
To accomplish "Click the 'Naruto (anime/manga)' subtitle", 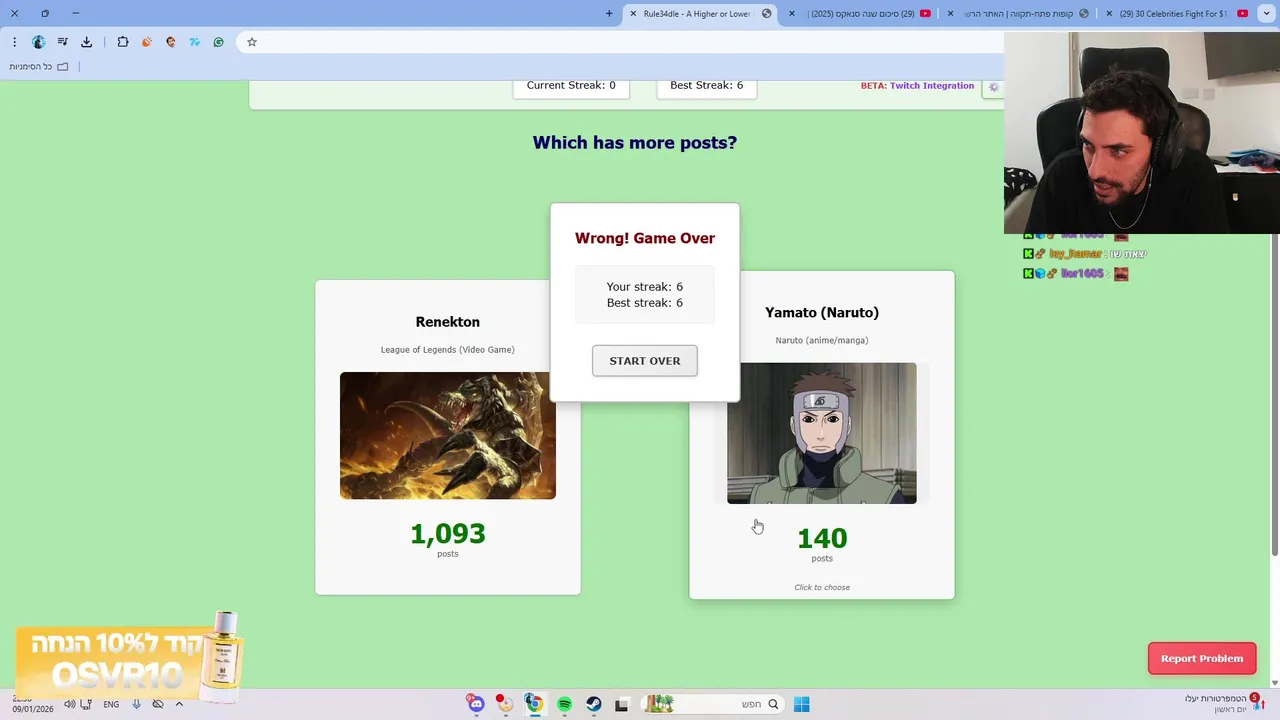I will point(822,340).
